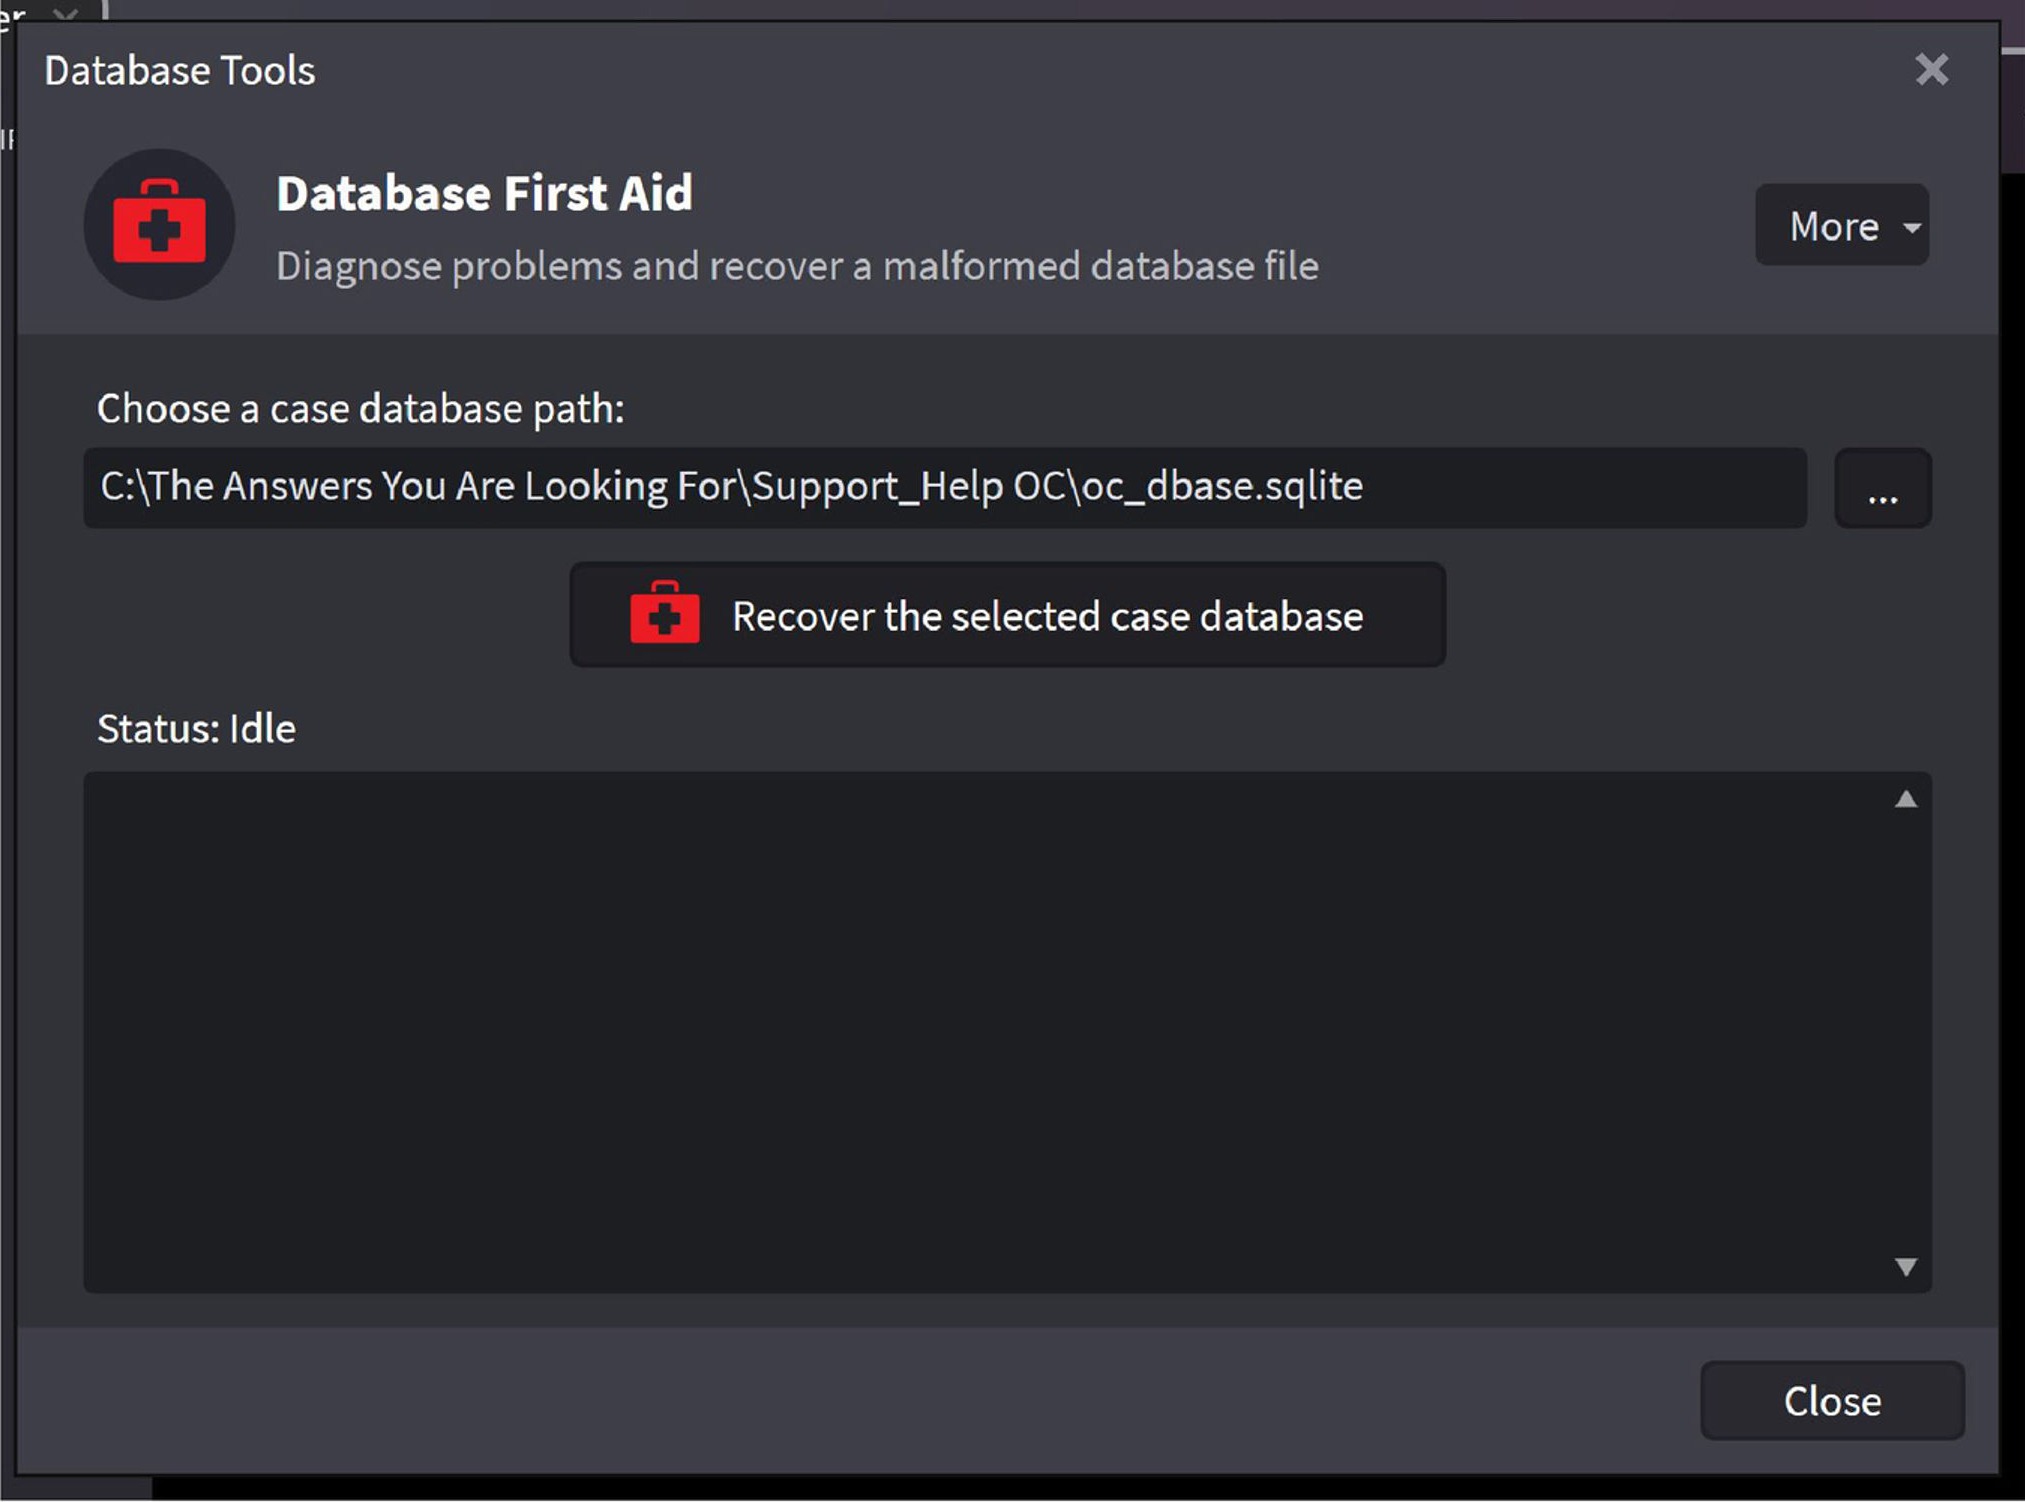Click the log scroll down arrow

coord(1905,1266)
